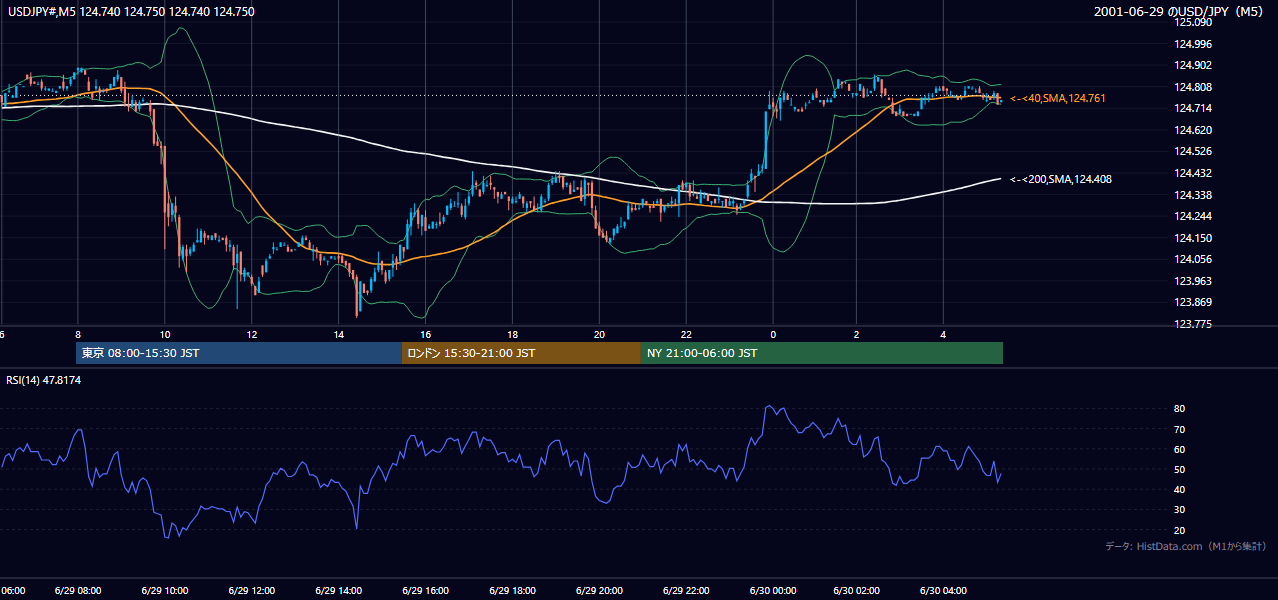Click the 6/30 02:00 bottom time label

(857, 590)
